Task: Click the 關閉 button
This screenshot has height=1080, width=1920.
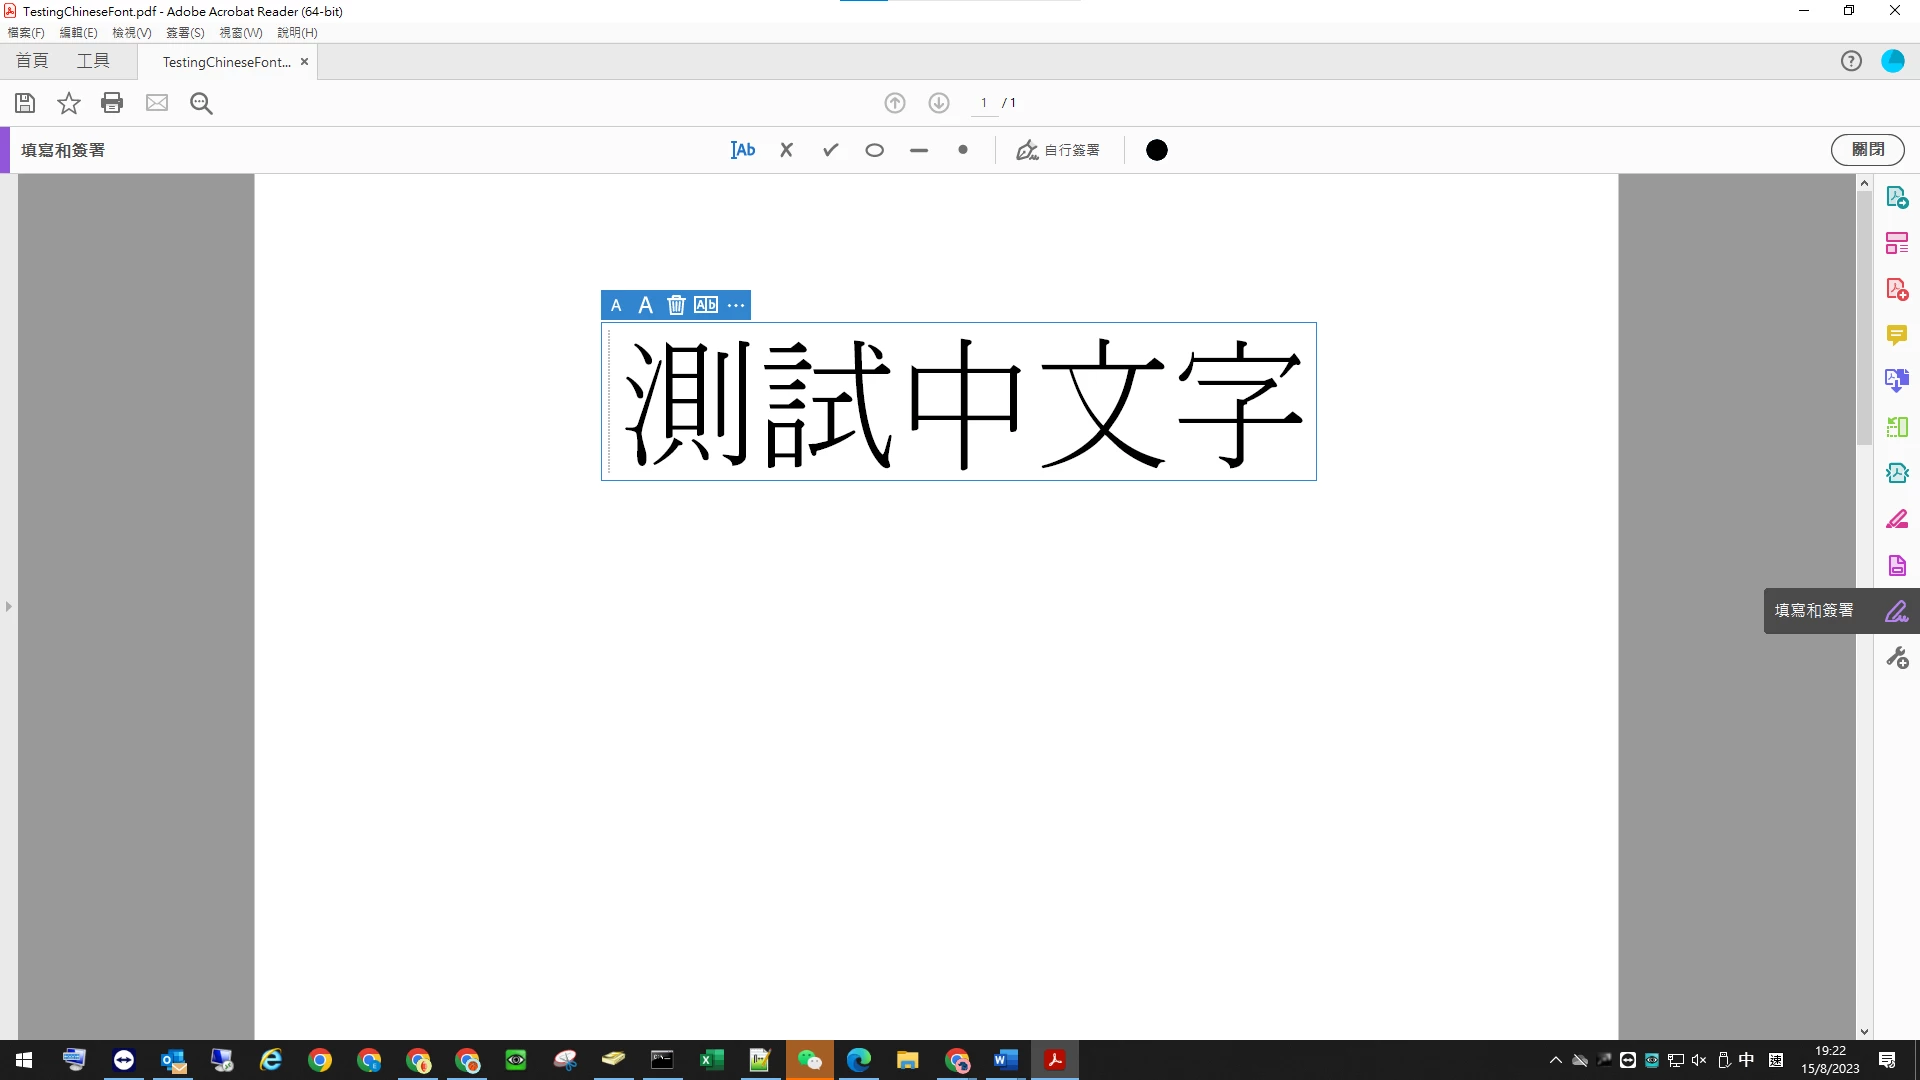Action: coord(1867,150)
